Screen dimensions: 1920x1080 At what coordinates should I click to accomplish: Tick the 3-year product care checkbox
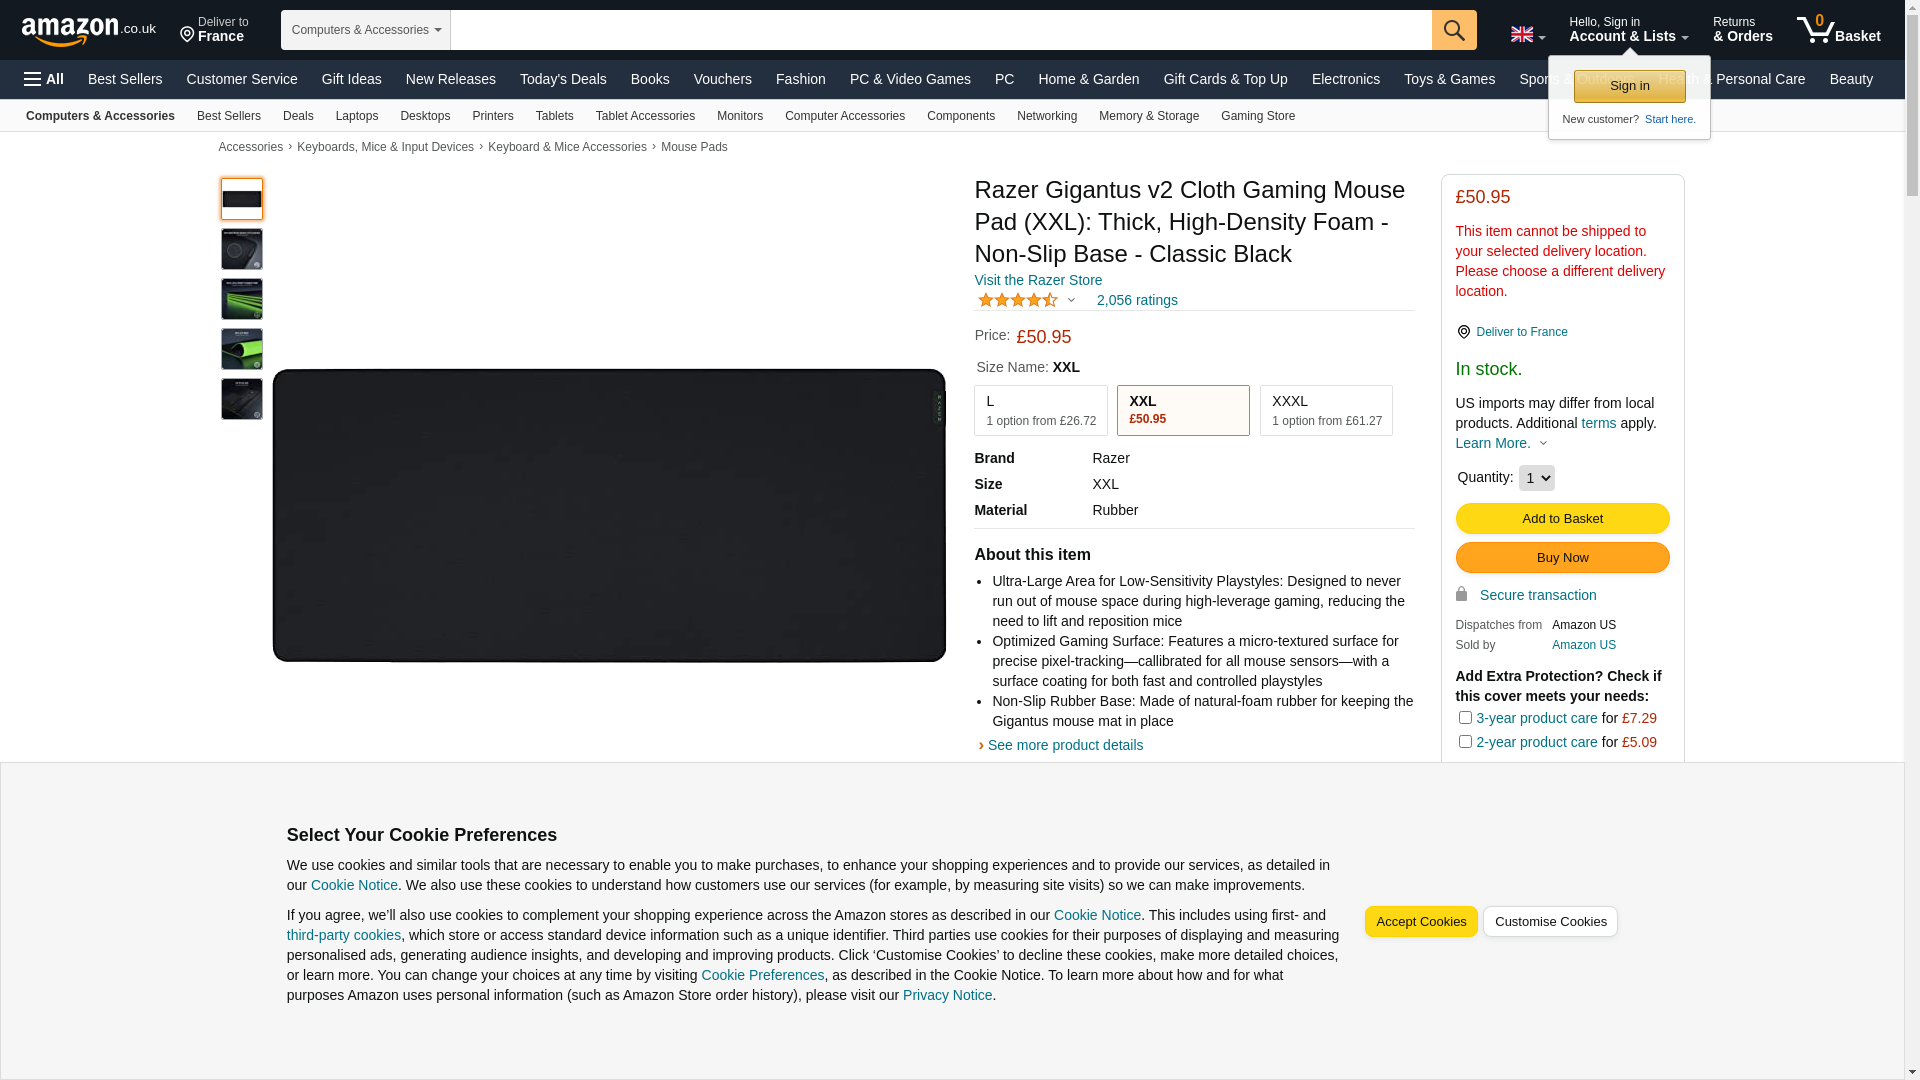click(1465, 717)
